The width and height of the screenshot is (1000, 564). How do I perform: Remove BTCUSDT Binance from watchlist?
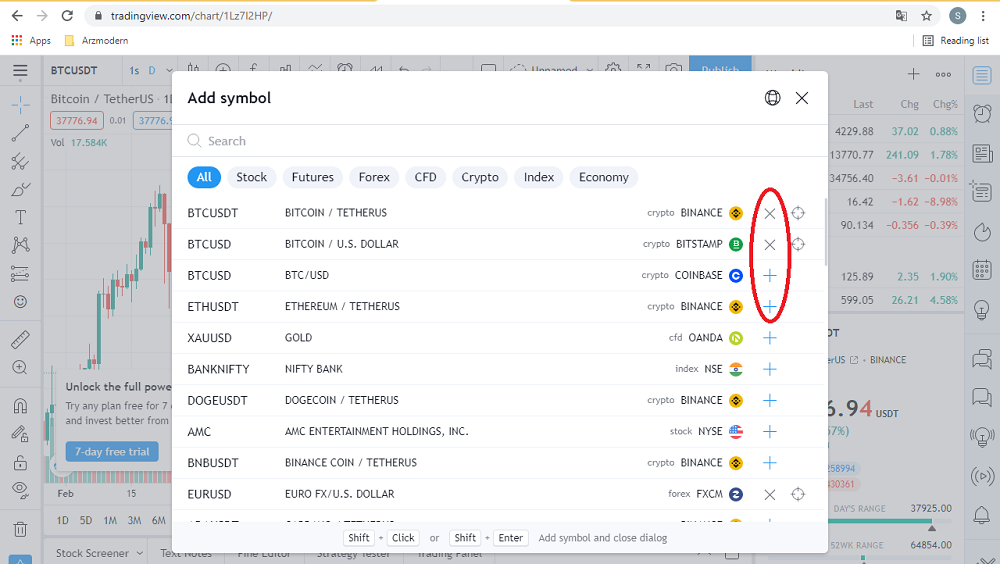[x=769, y=213]
